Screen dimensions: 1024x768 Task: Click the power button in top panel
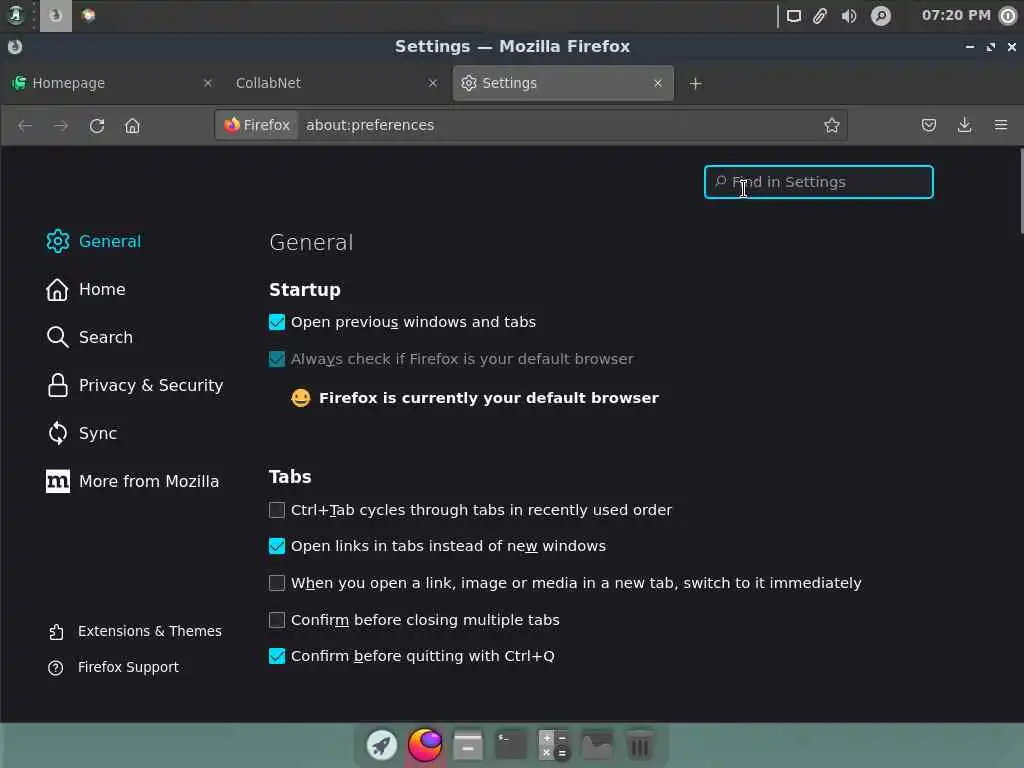(1008, 16)
